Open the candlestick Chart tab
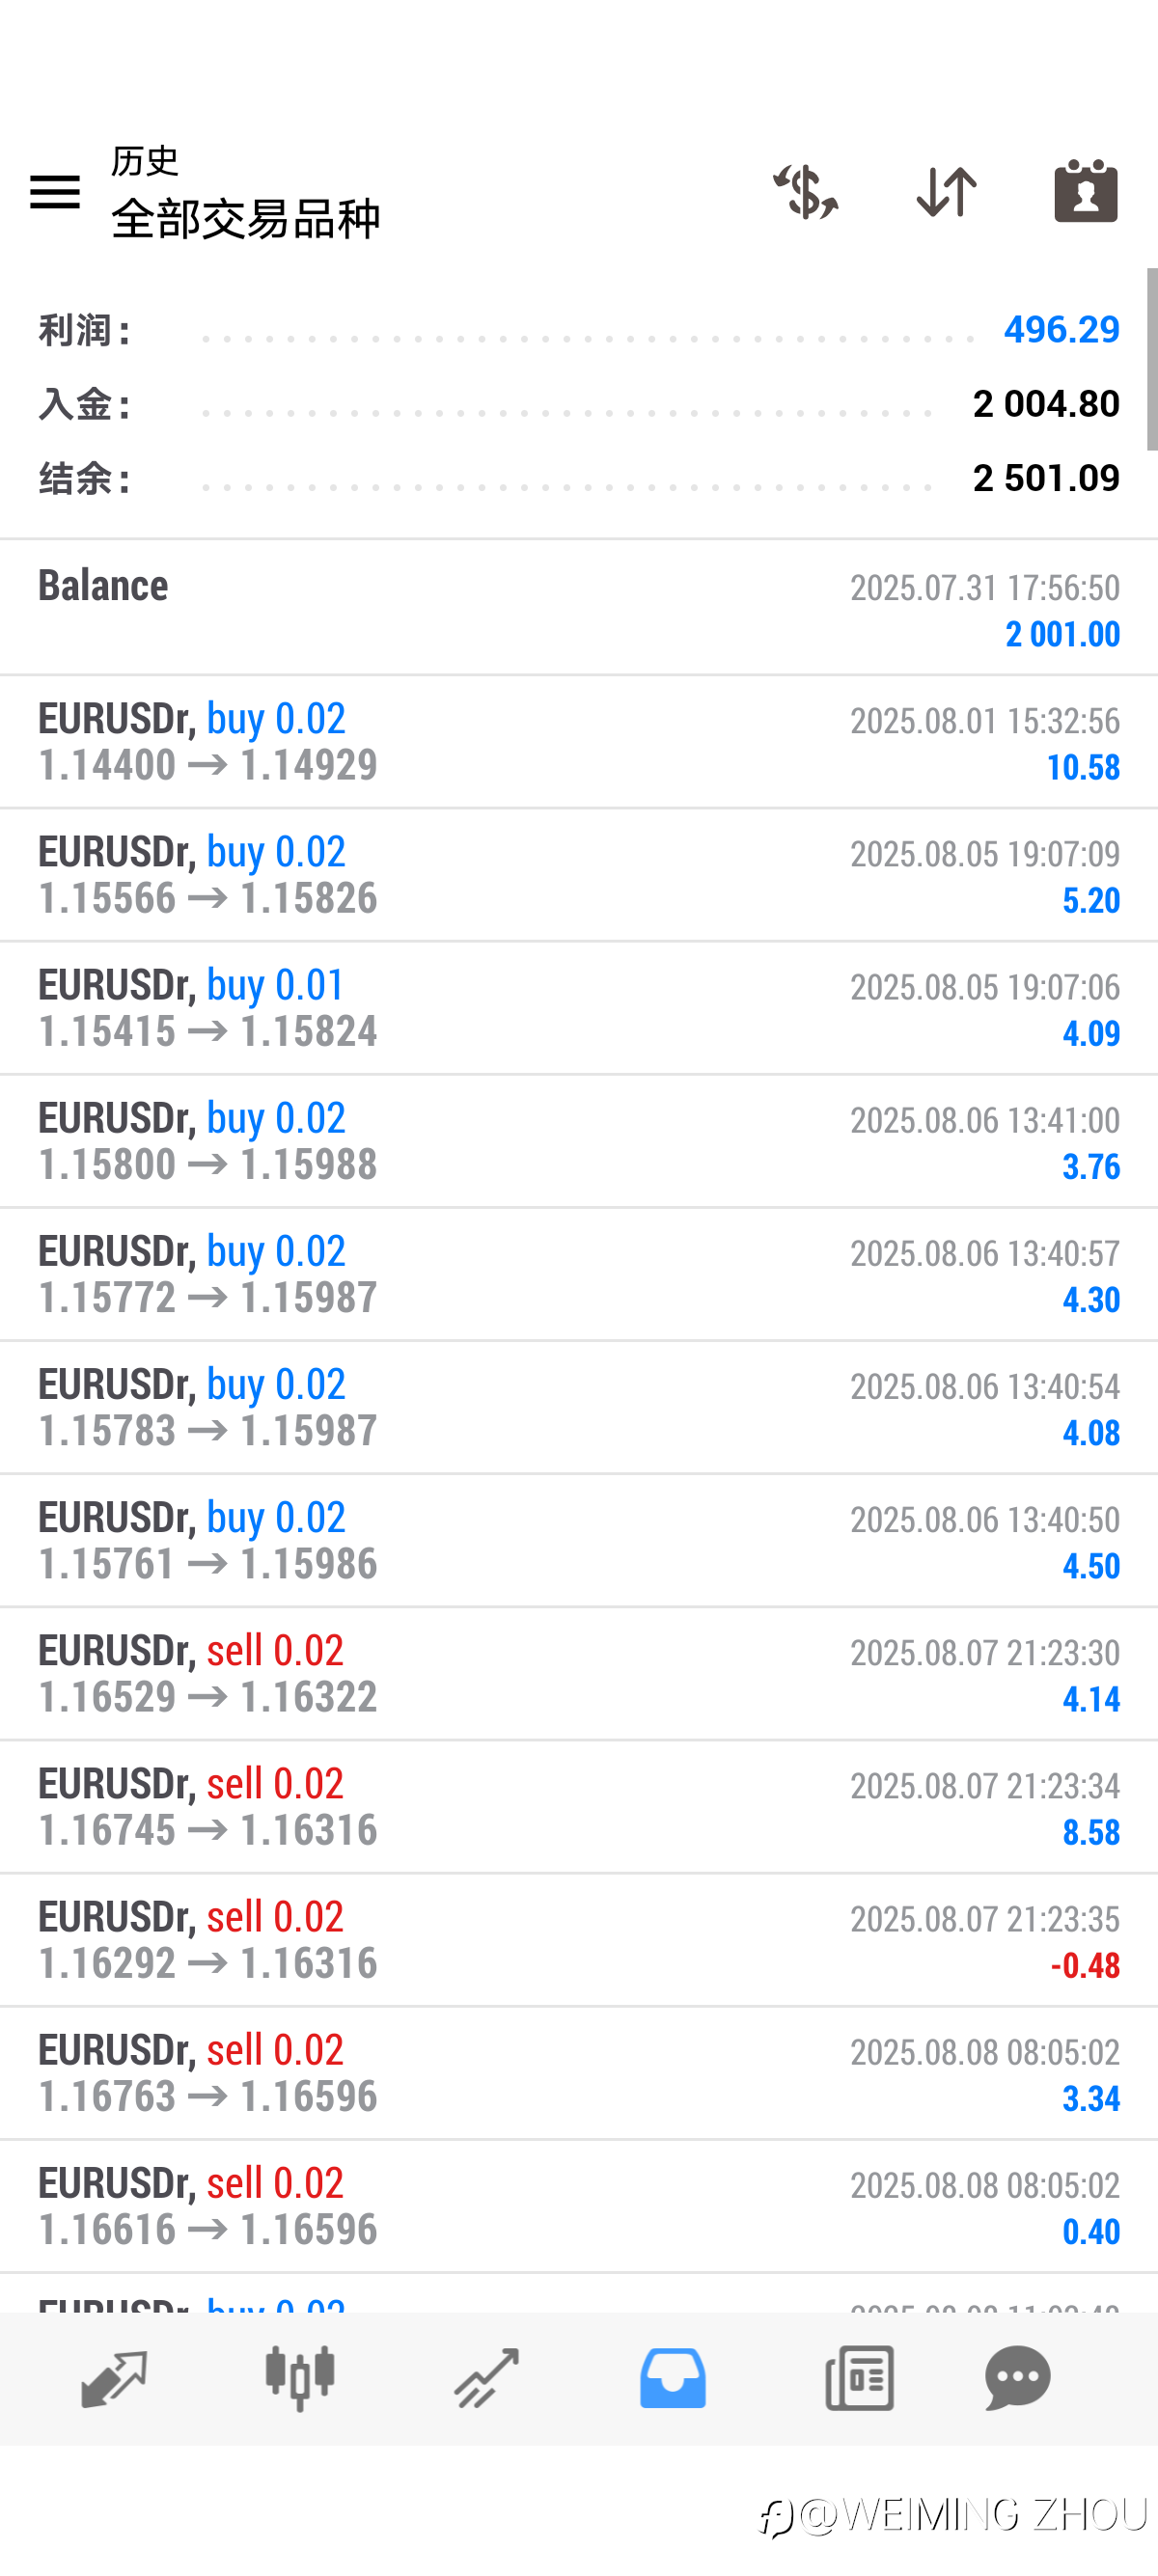 300,2378
